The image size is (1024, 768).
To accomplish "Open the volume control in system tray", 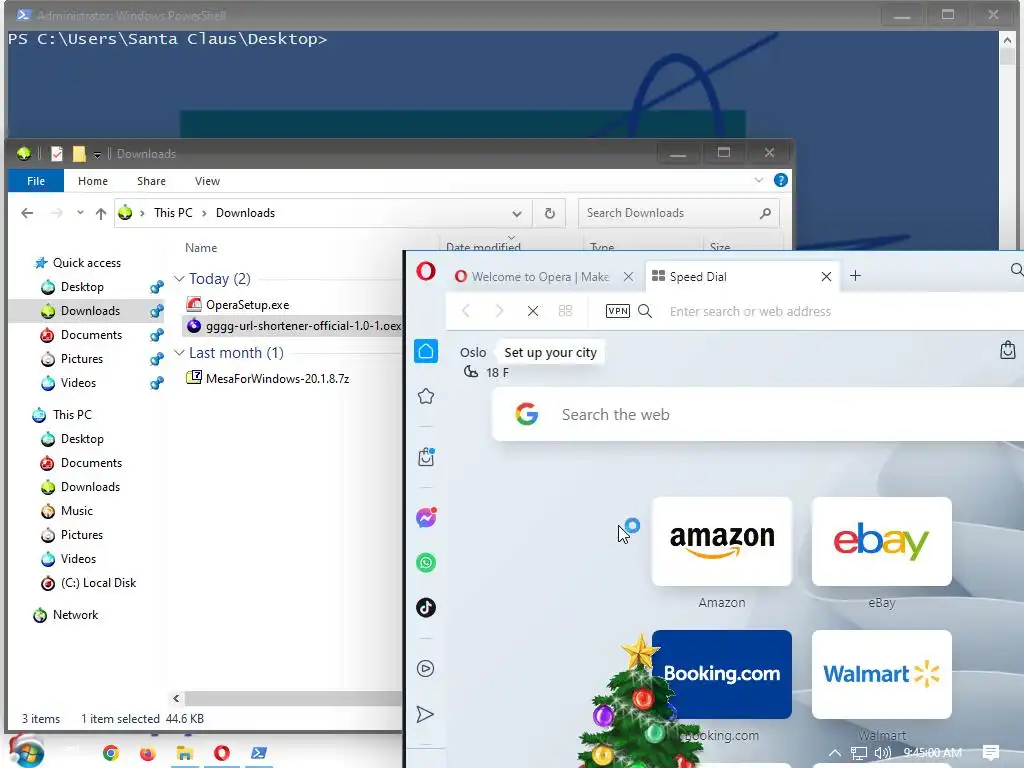I will point(882,753).
